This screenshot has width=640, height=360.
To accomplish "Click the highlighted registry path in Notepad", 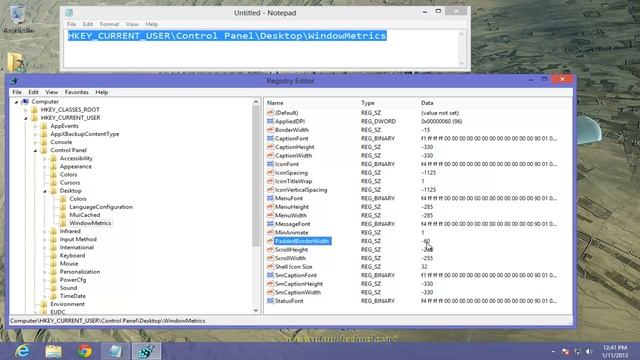I will point(227,36).
